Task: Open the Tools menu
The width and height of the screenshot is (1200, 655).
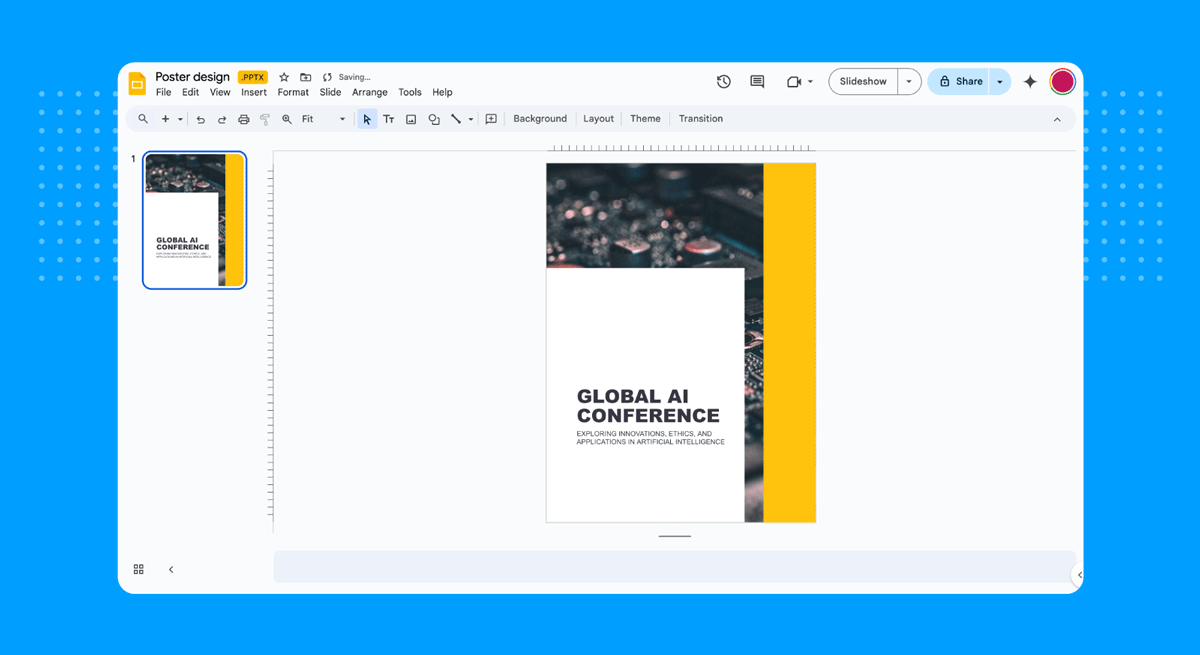Action: click(410, 92)
